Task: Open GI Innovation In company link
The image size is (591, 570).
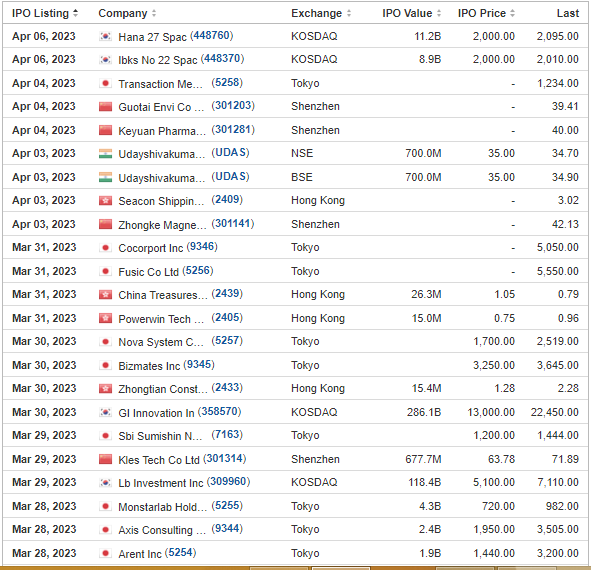Action: pos(156,413)
